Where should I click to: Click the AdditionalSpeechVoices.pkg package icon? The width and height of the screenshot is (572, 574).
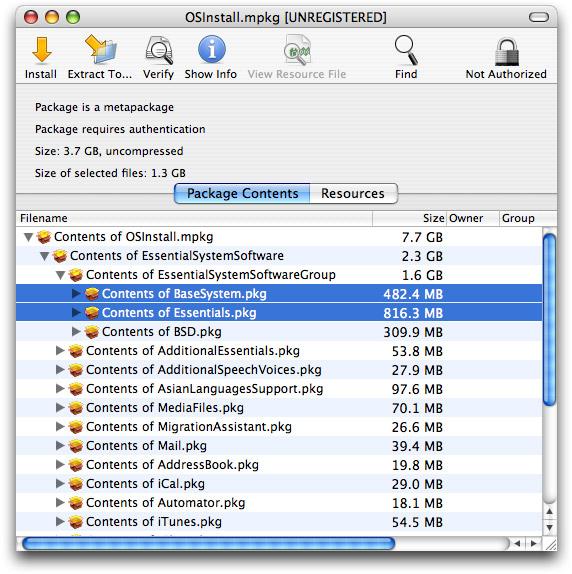[x=76, y=370]
